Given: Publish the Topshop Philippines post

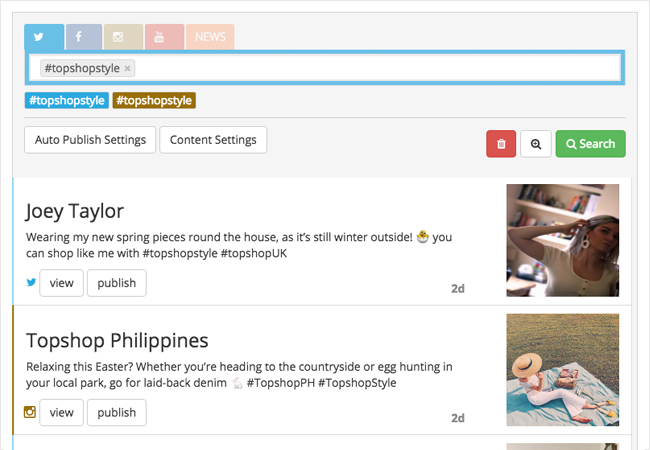Looking at the screenshot, I should (116, 412).
